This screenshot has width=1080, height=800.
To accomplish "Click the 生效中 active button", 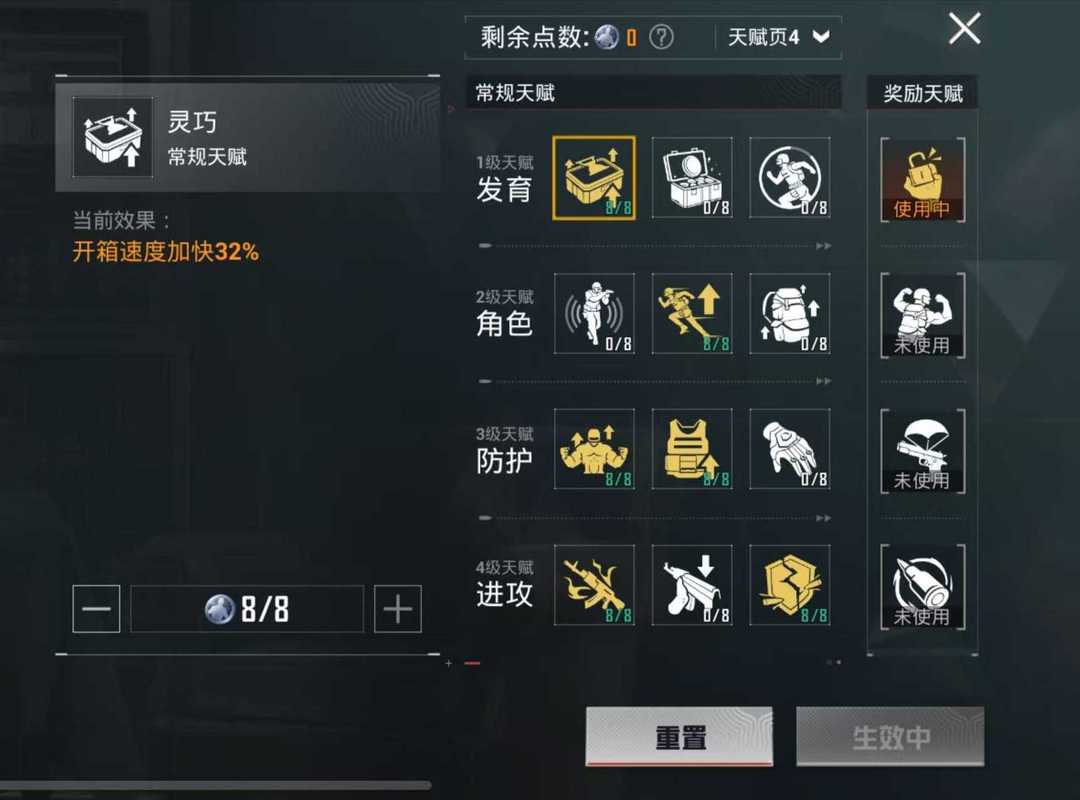I will (890, 737).
